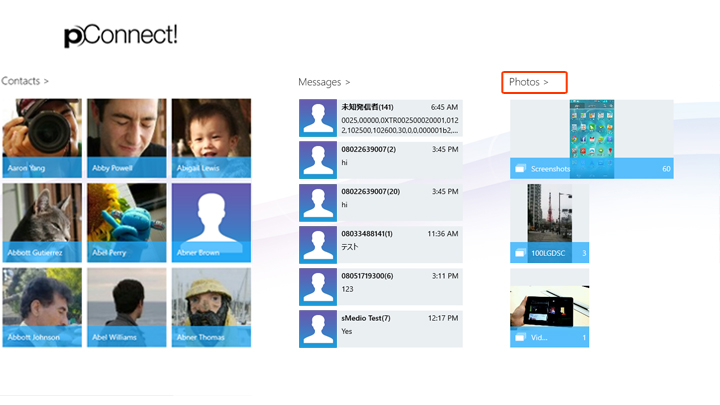Click avatar icon for 08022639007(20) message
The height and width of the screenshot is (405, 720).
[x=317, y=203]
